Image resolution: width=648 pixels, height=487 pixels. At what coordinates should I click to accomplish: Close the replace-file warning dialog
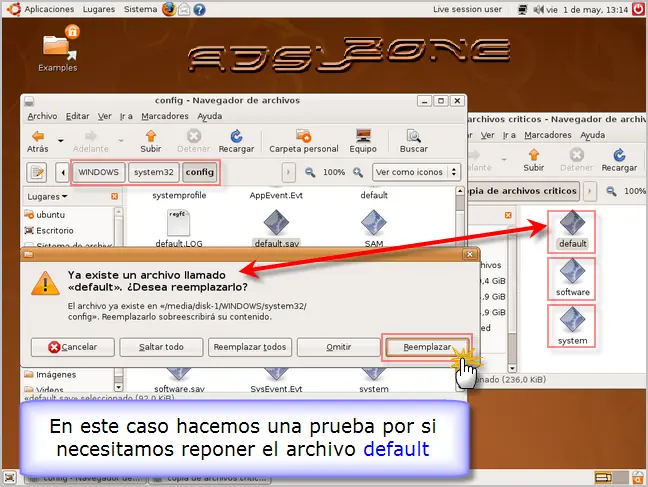[x=469, y=254]
